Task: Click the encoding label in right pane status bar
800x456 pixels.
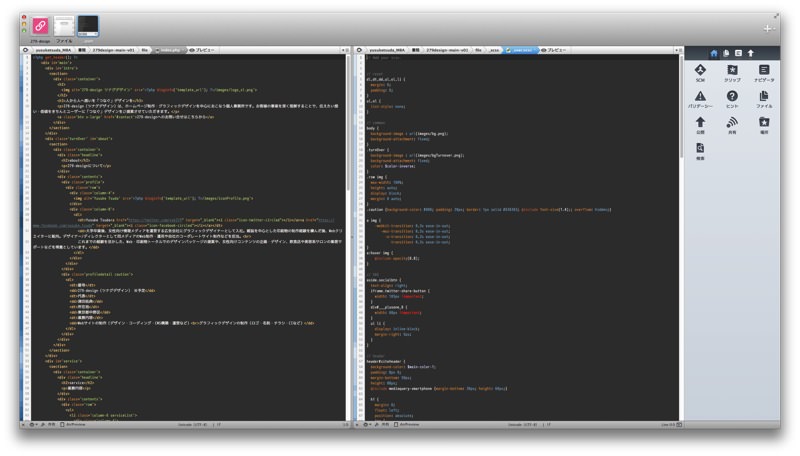Action: point(523,424)
